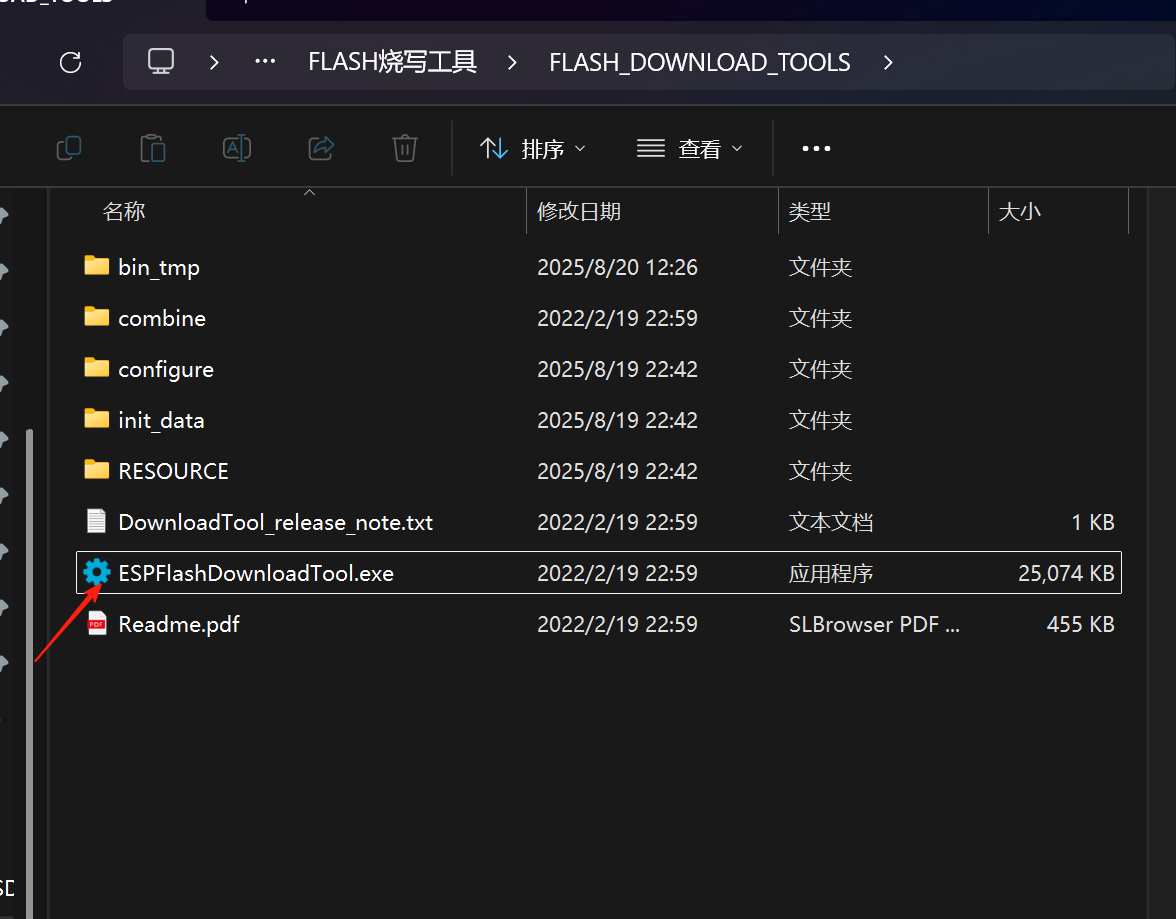Click the text document icon of release note
Viewport: 1176px width, 919px height.
(x=96, y=521)
